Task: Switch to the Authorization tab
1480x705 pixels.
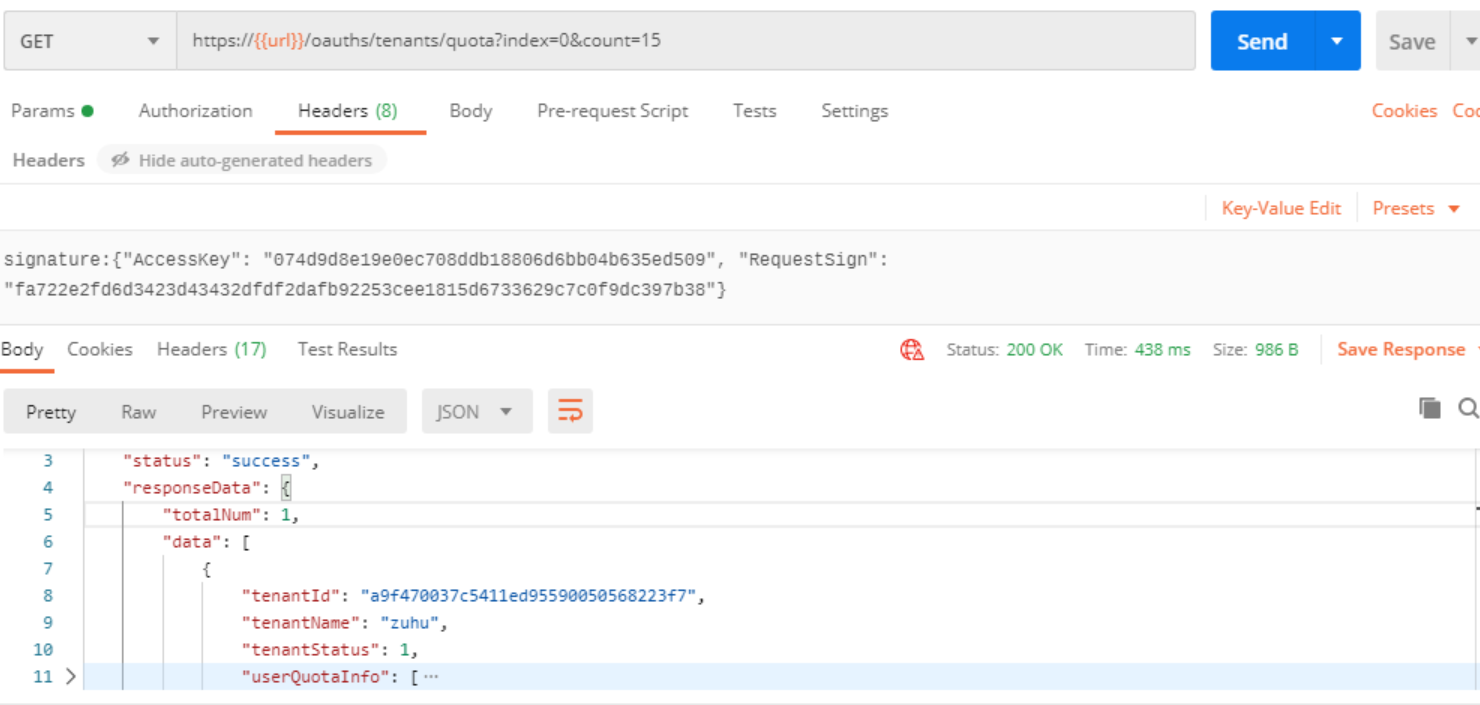Action: [x=195, y=111]
